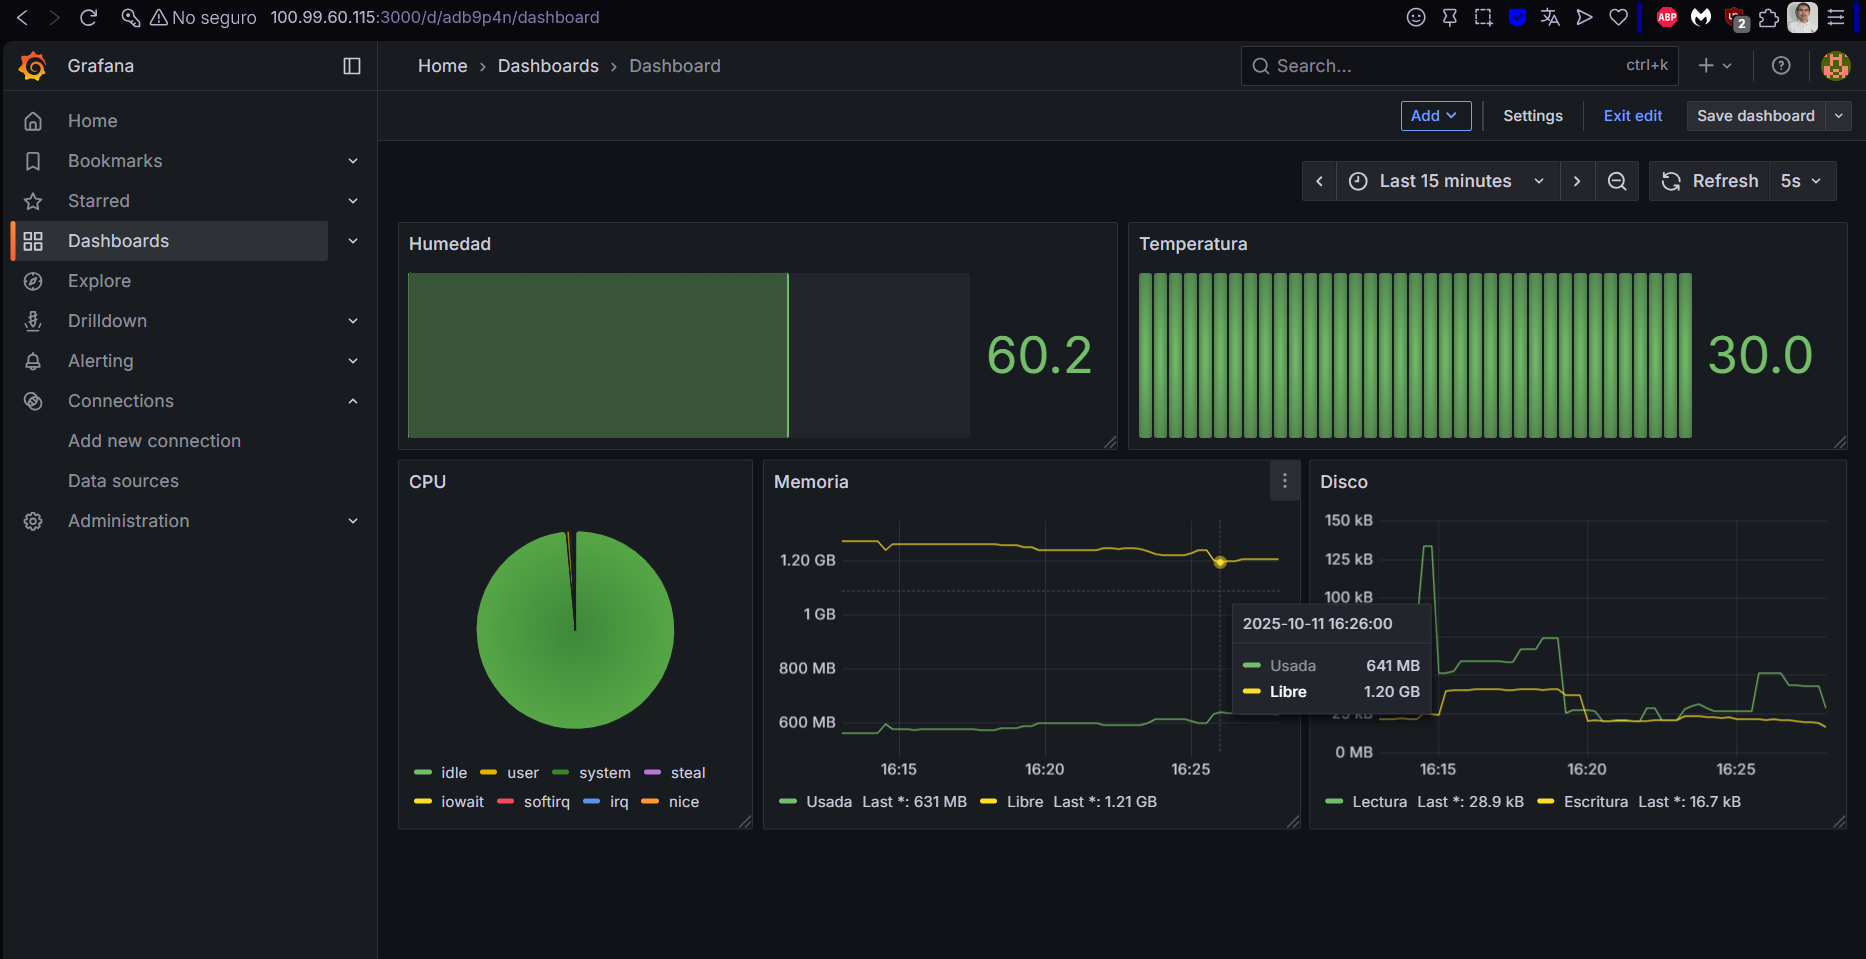
Task: Open Drilldown in the sidebar
Action: coord(107,321)
